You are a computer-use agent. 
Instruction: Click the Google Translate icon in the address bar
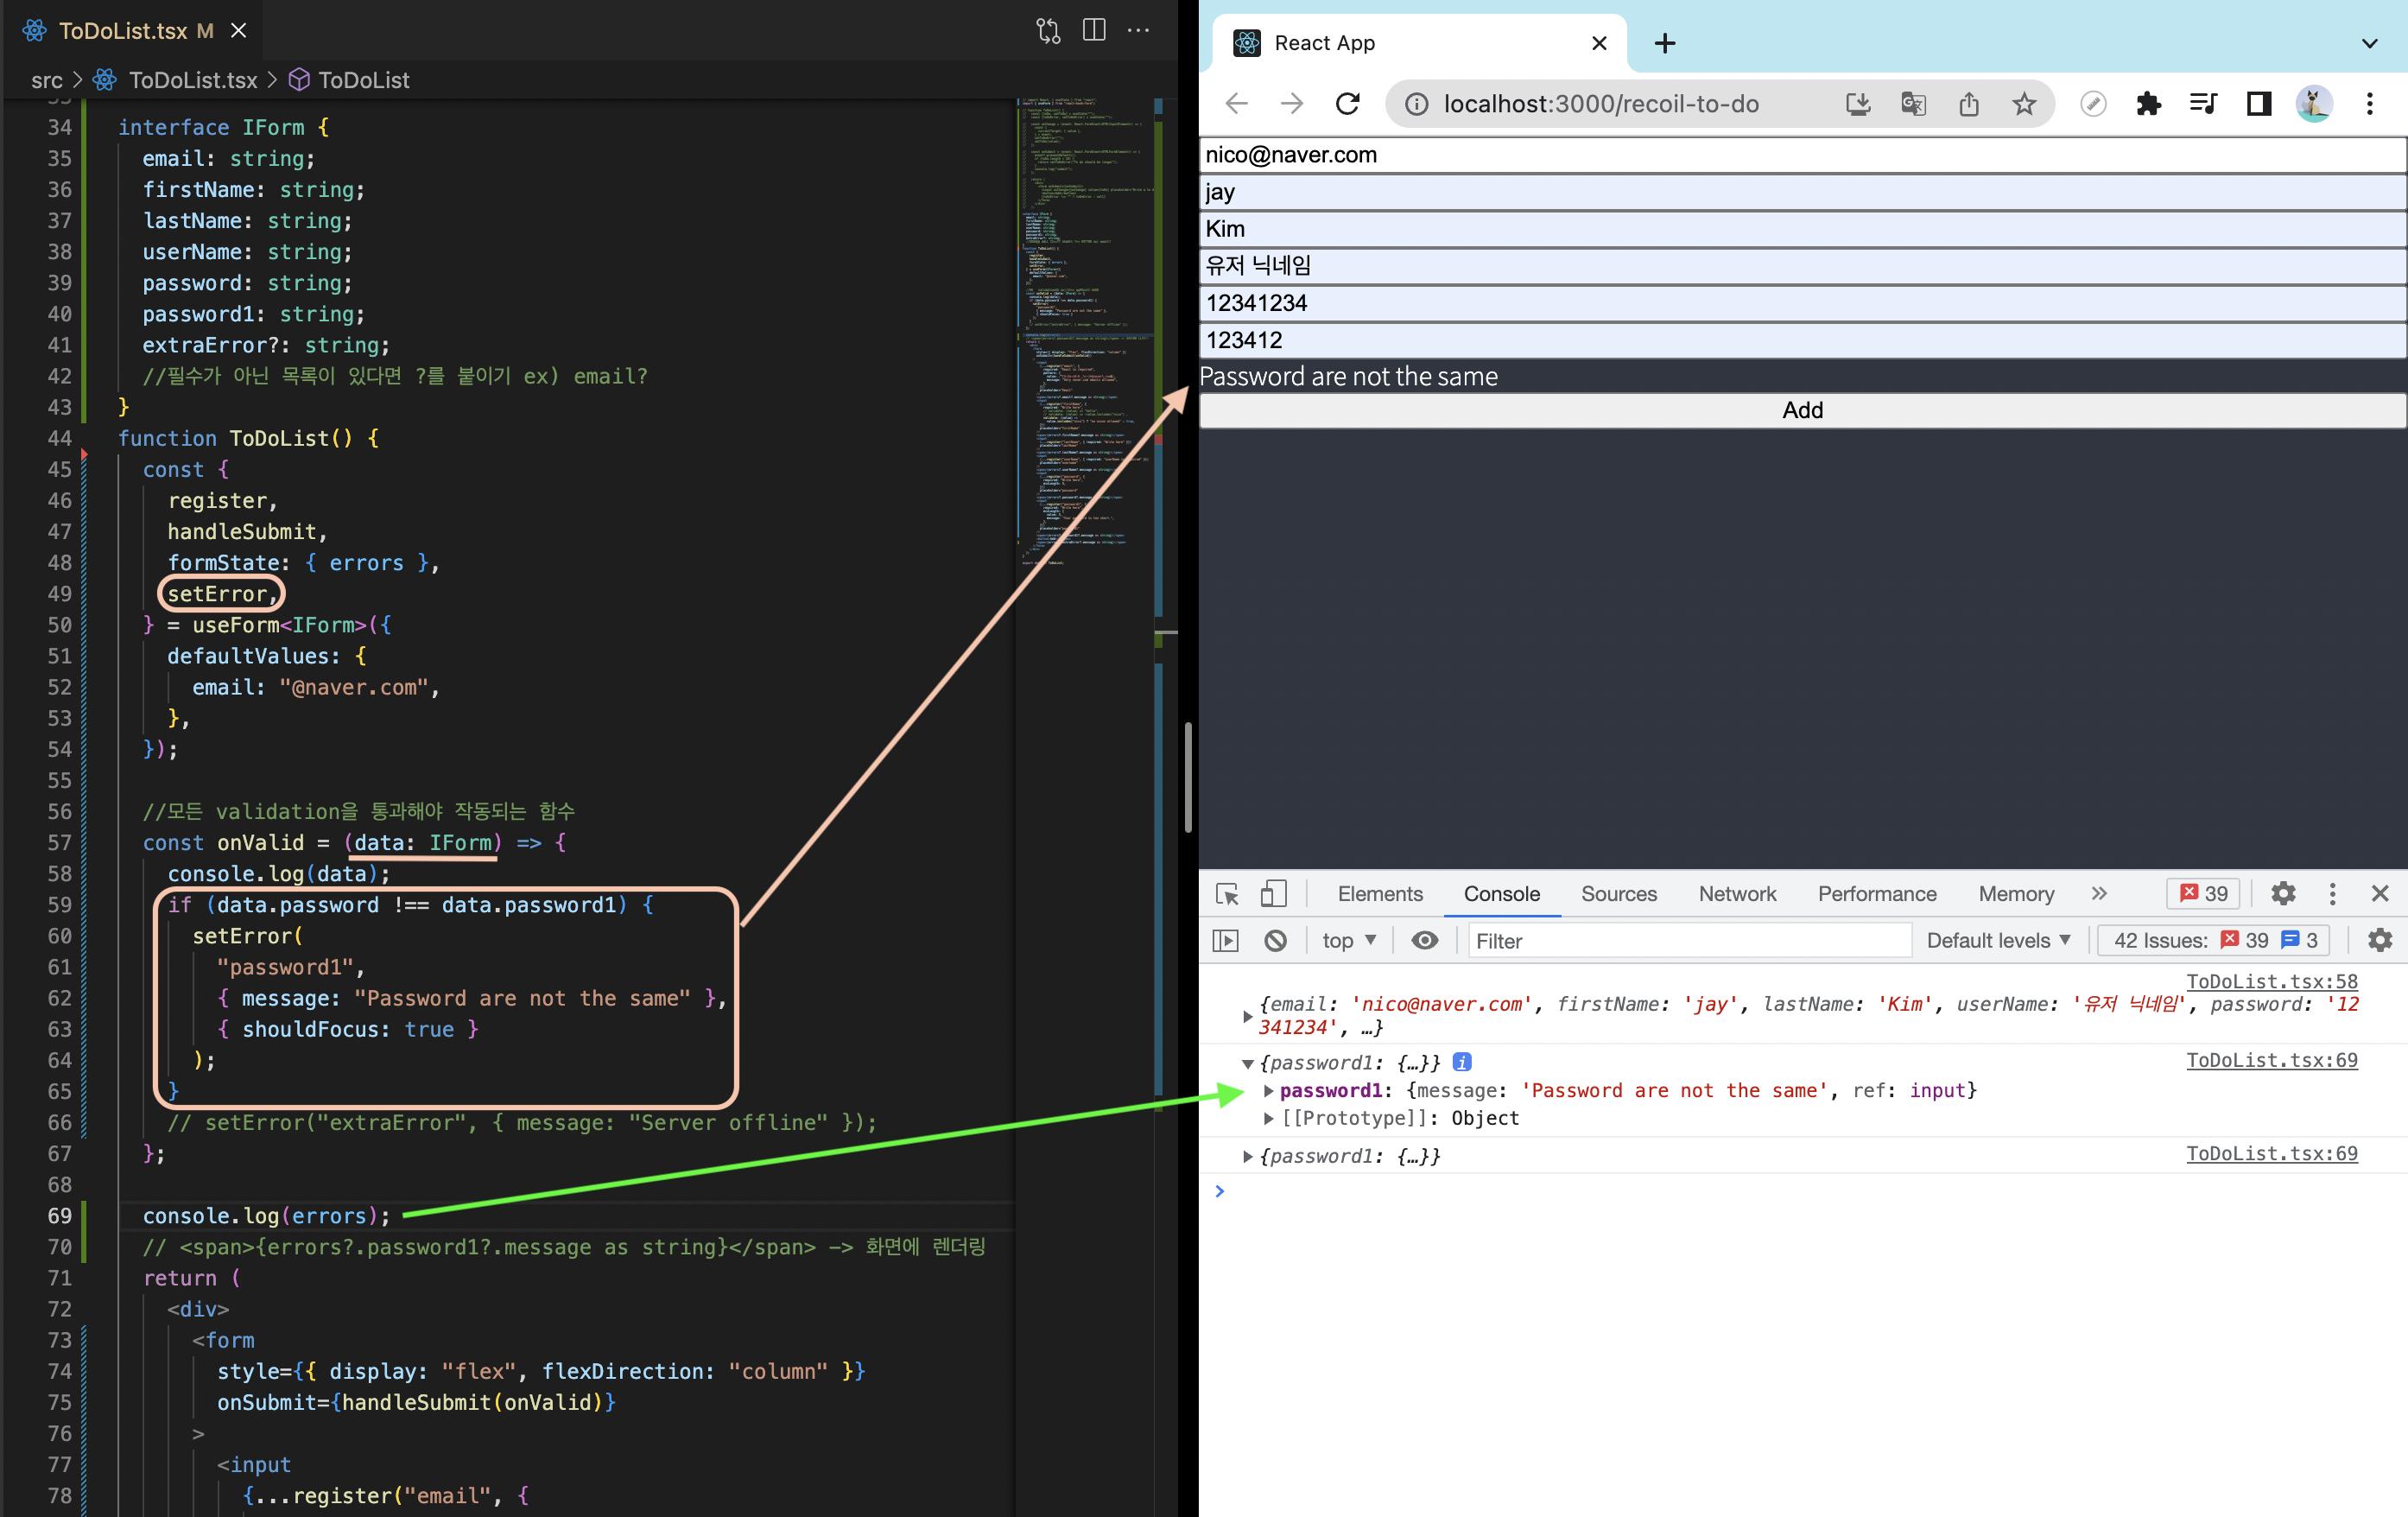[x=1913, y=103]
